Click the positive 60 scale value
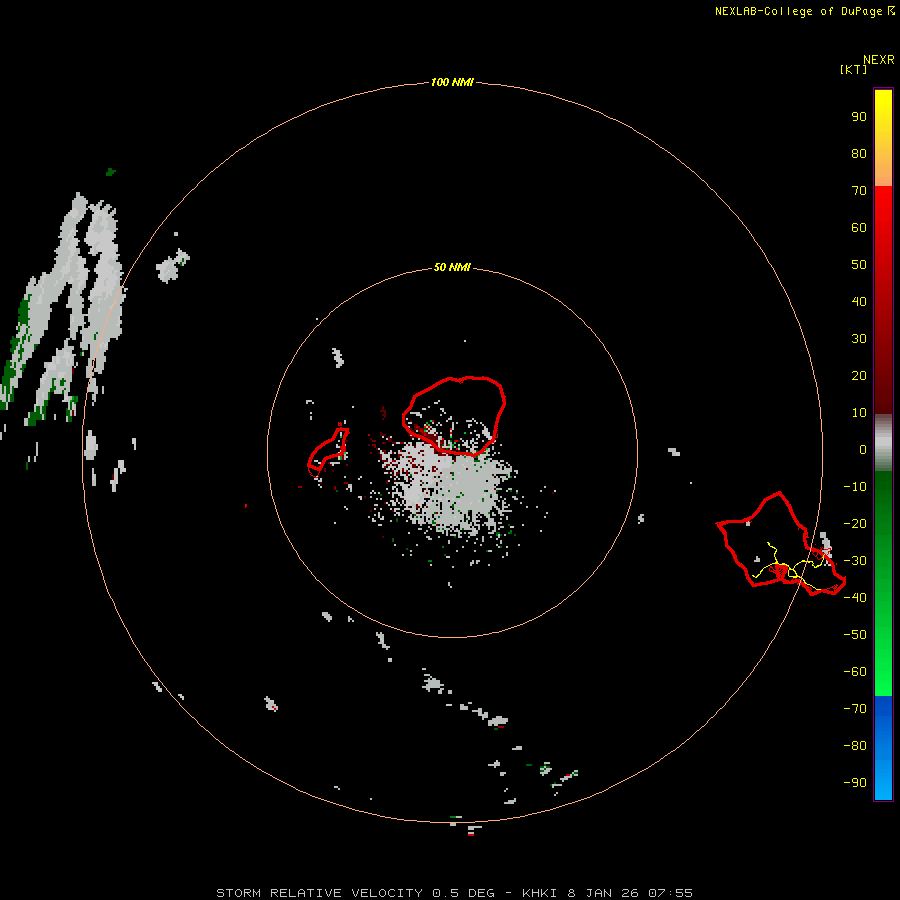This screenshot has height=900, width=900. point(859,227)
